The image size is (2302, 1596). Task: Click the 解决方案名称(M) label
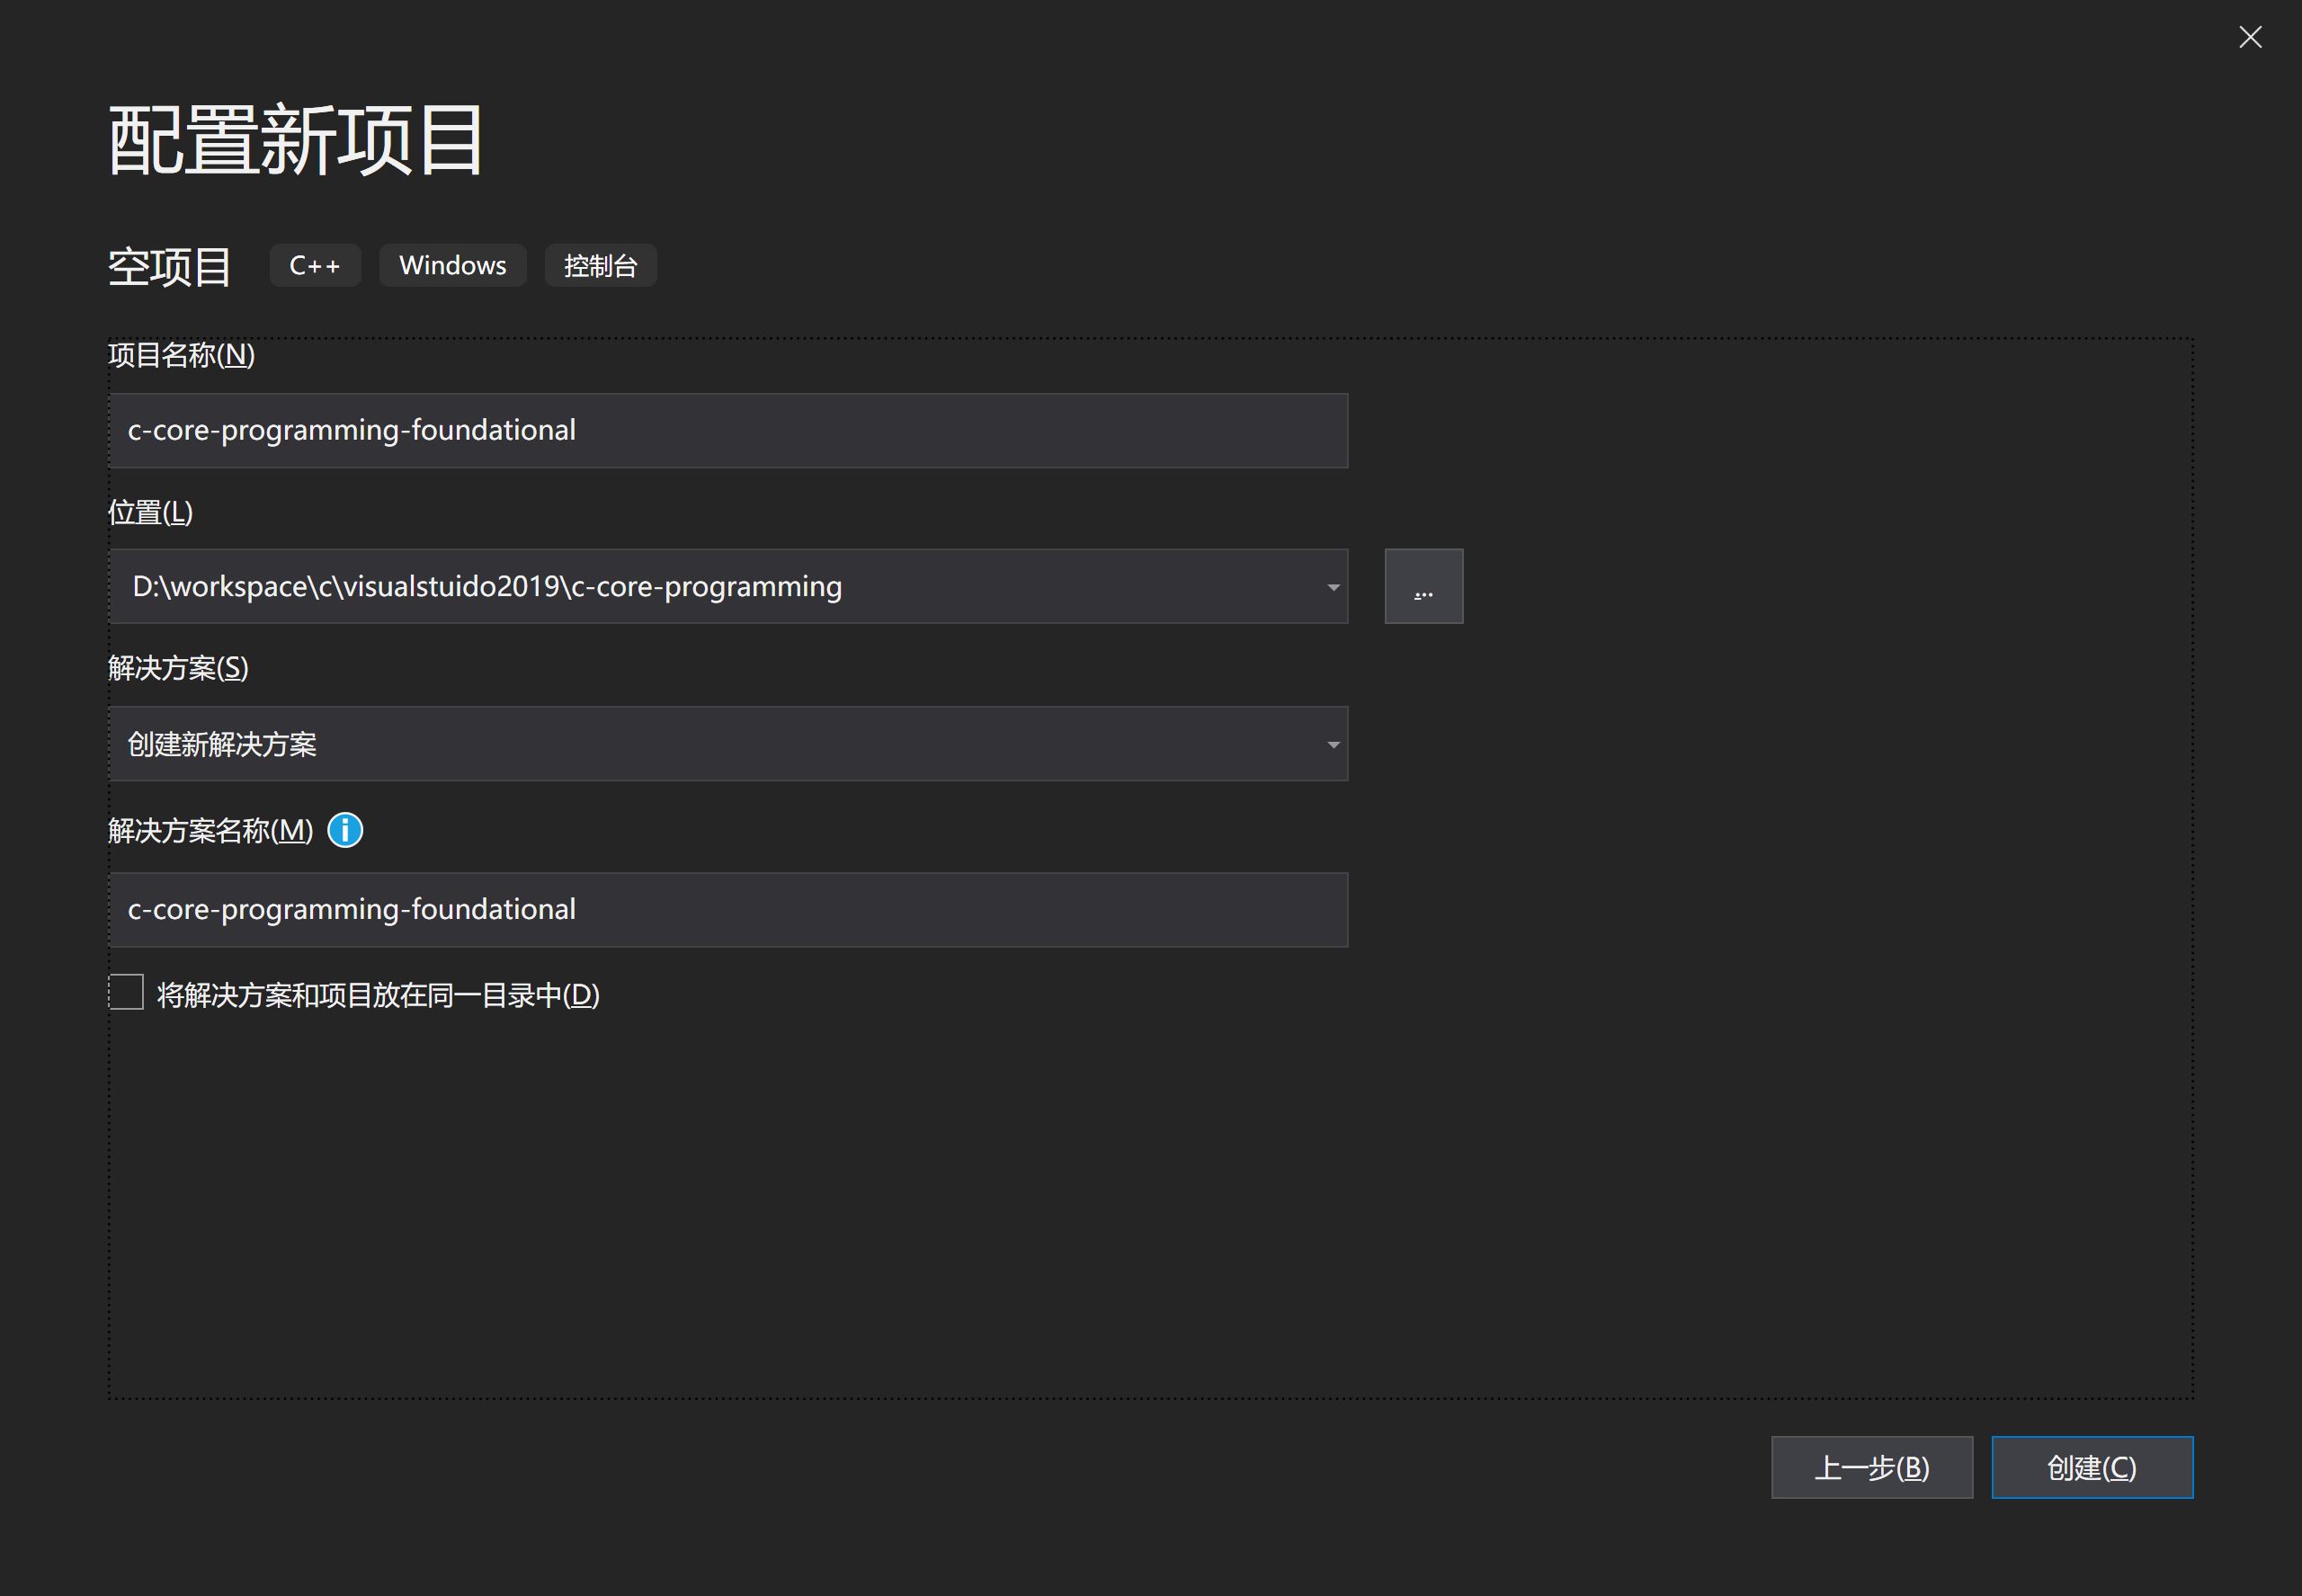coord(210,831)
